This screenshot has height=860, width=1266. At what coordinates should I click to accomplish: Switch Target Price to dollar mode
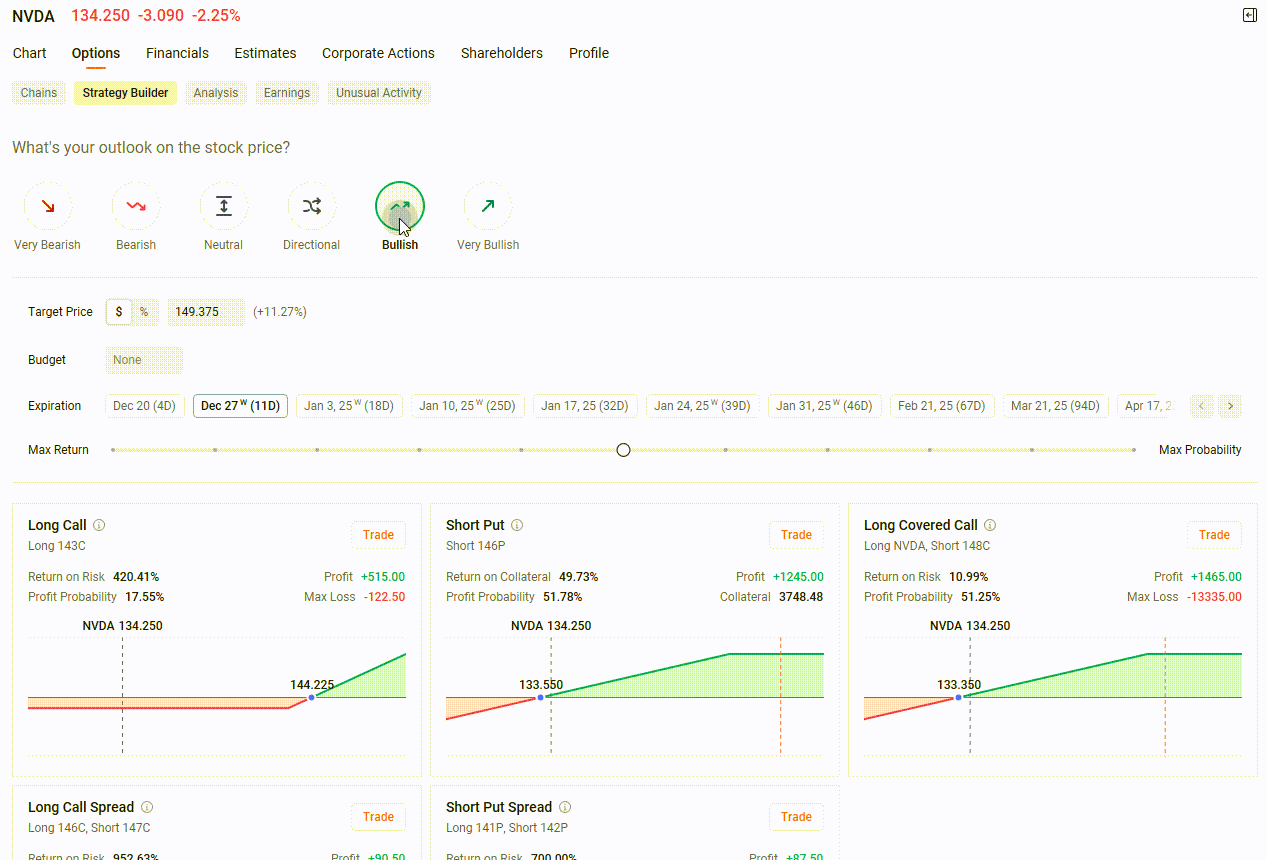tap(118, 311)
